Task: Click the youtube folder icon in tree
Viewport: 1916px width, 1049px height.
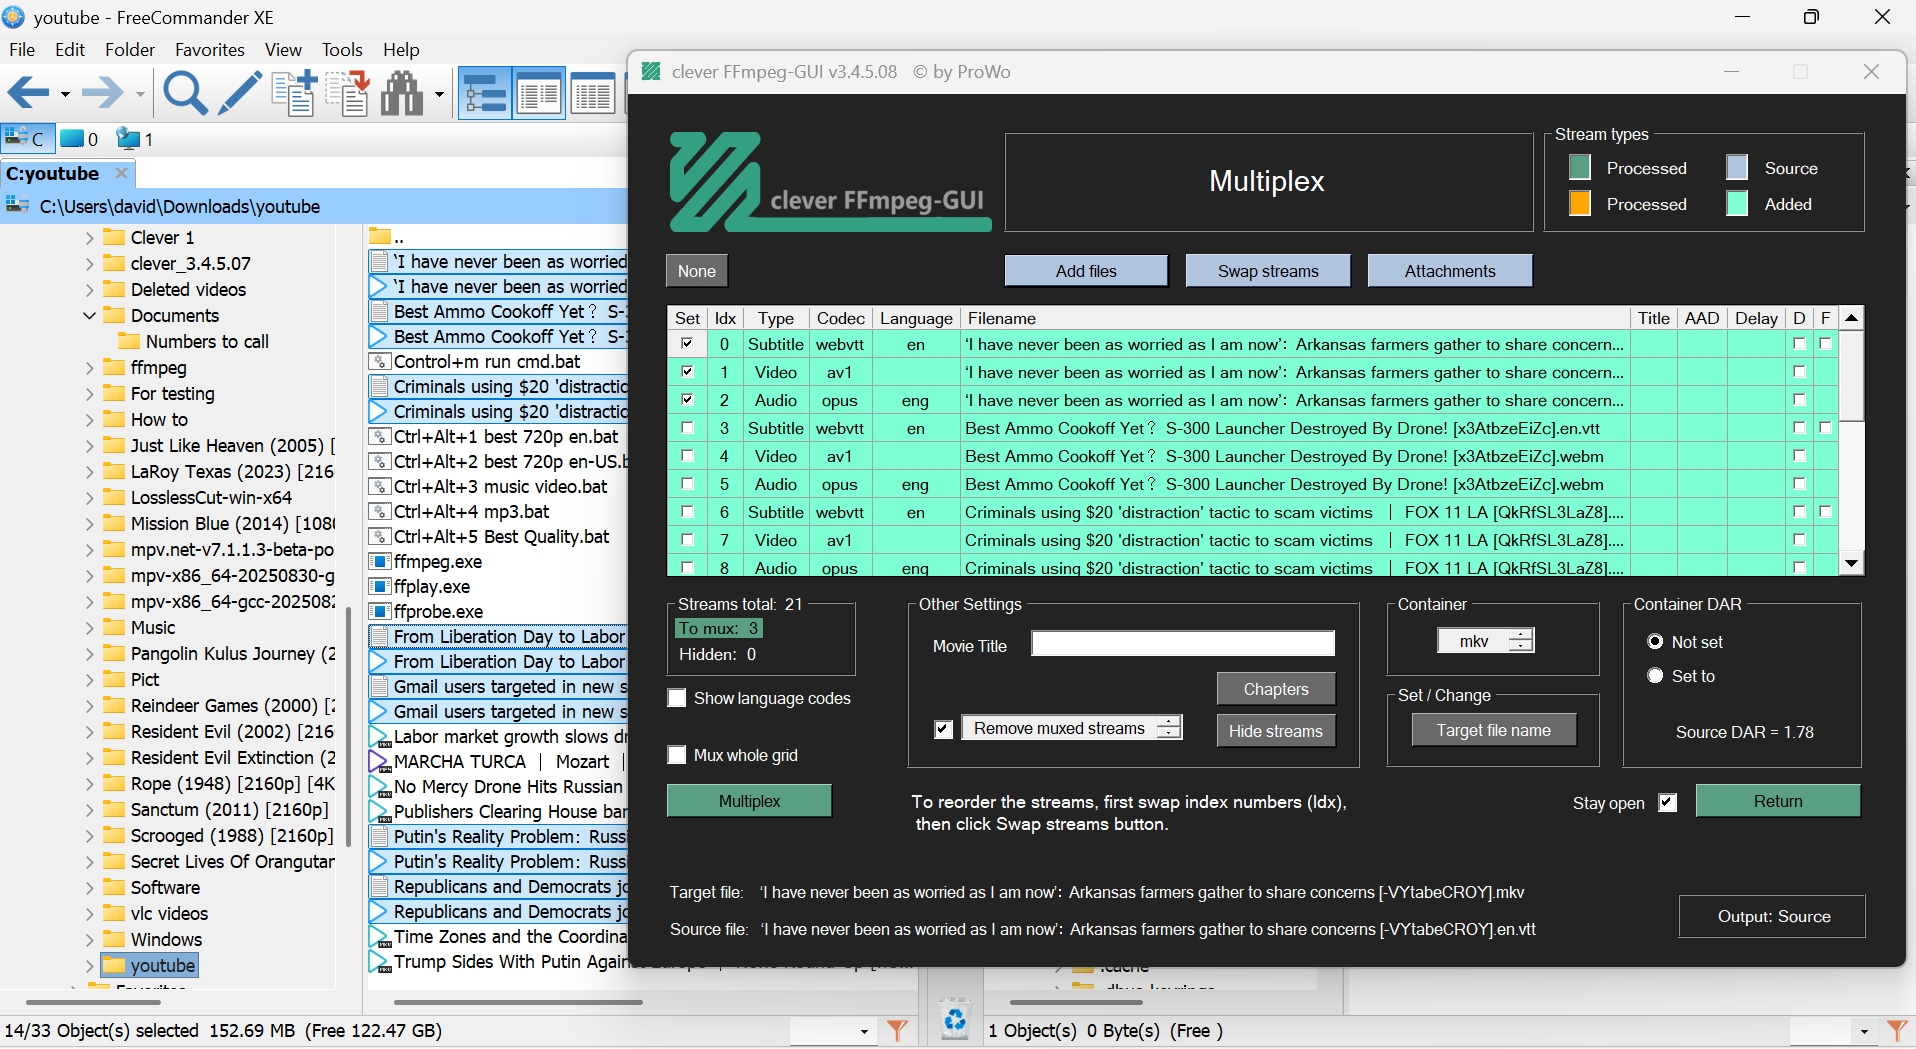Action: click(x=114, y=966)
